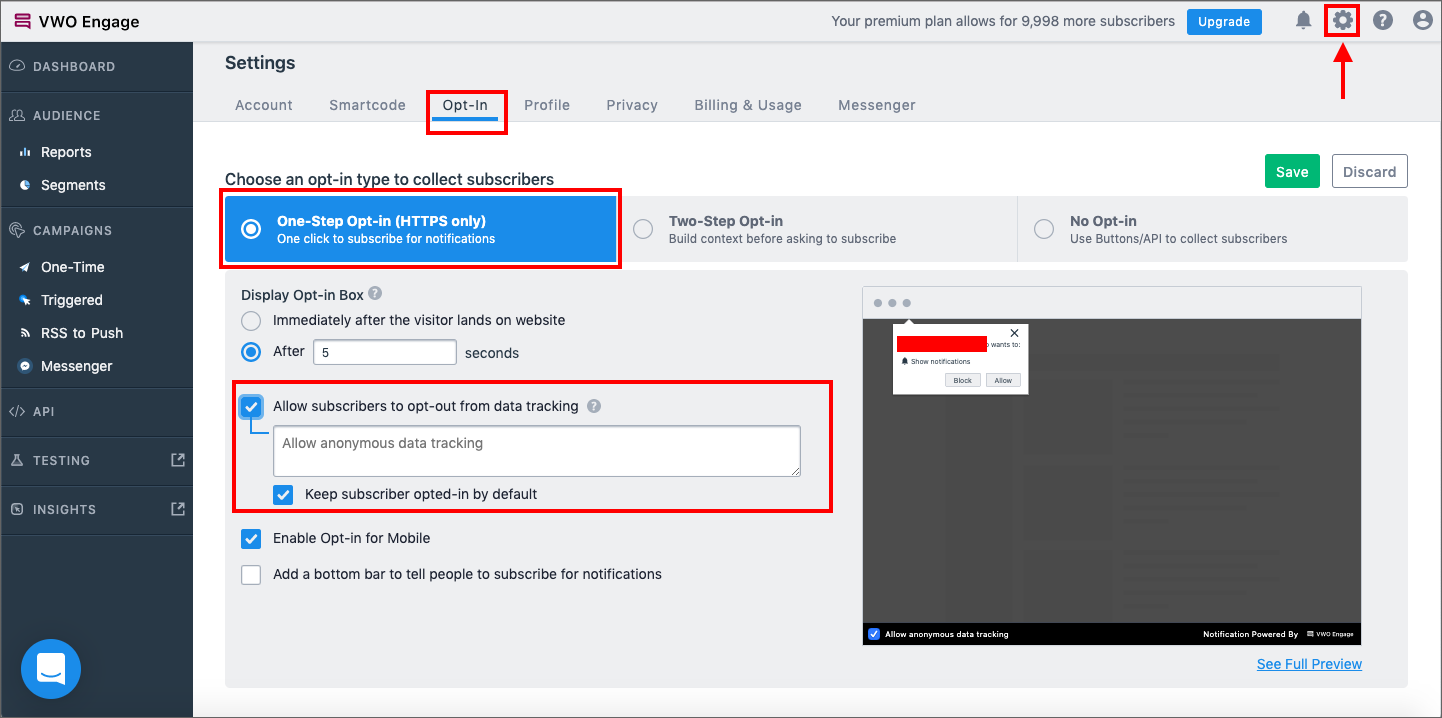Click Block in the preview popup

tap(962, 380)
